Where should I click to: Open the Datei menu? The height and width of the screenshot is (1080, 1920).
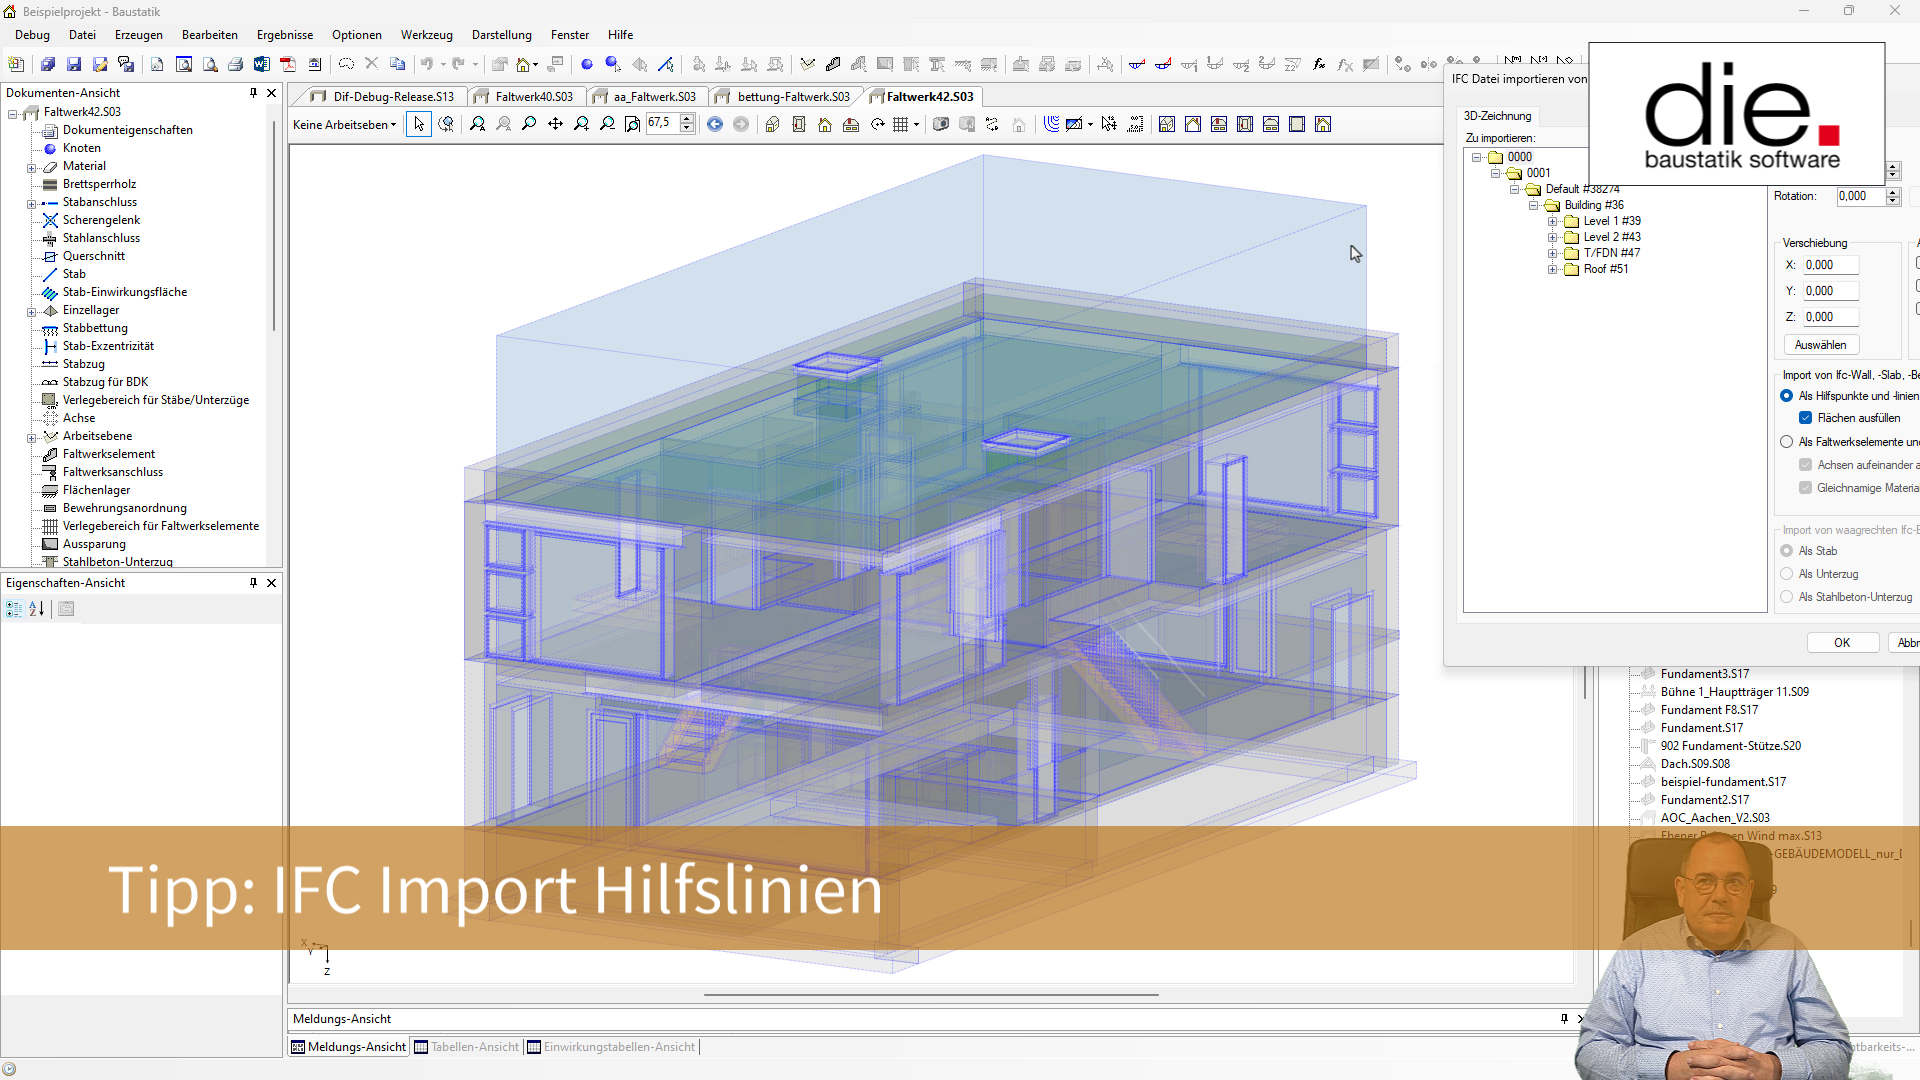82,35
